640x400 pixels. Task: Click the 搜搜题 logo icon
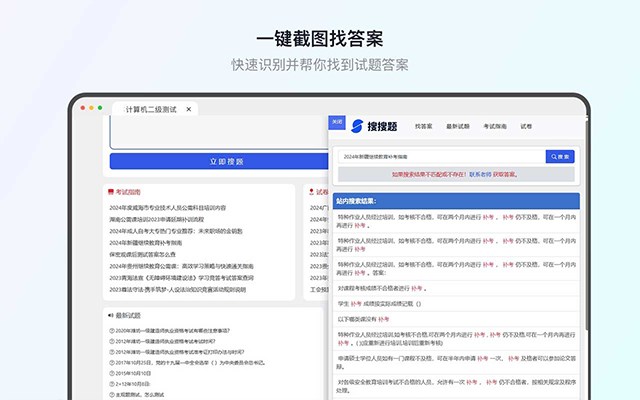tap(357, 126)
